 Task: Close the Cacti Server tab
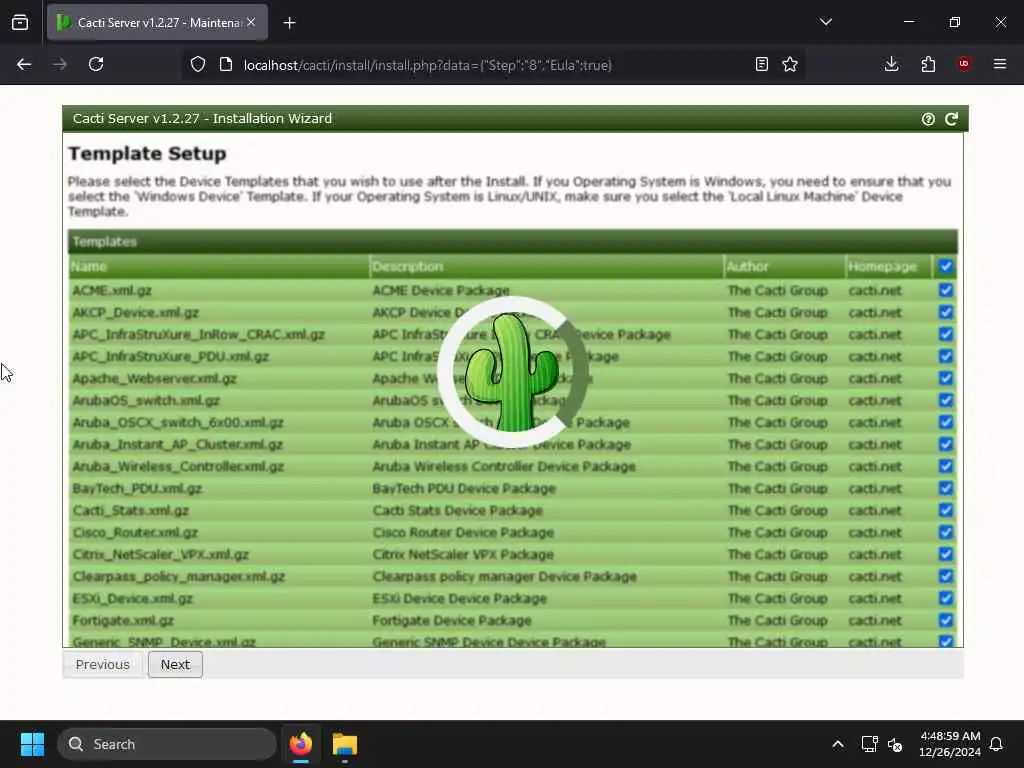(251, 22)
